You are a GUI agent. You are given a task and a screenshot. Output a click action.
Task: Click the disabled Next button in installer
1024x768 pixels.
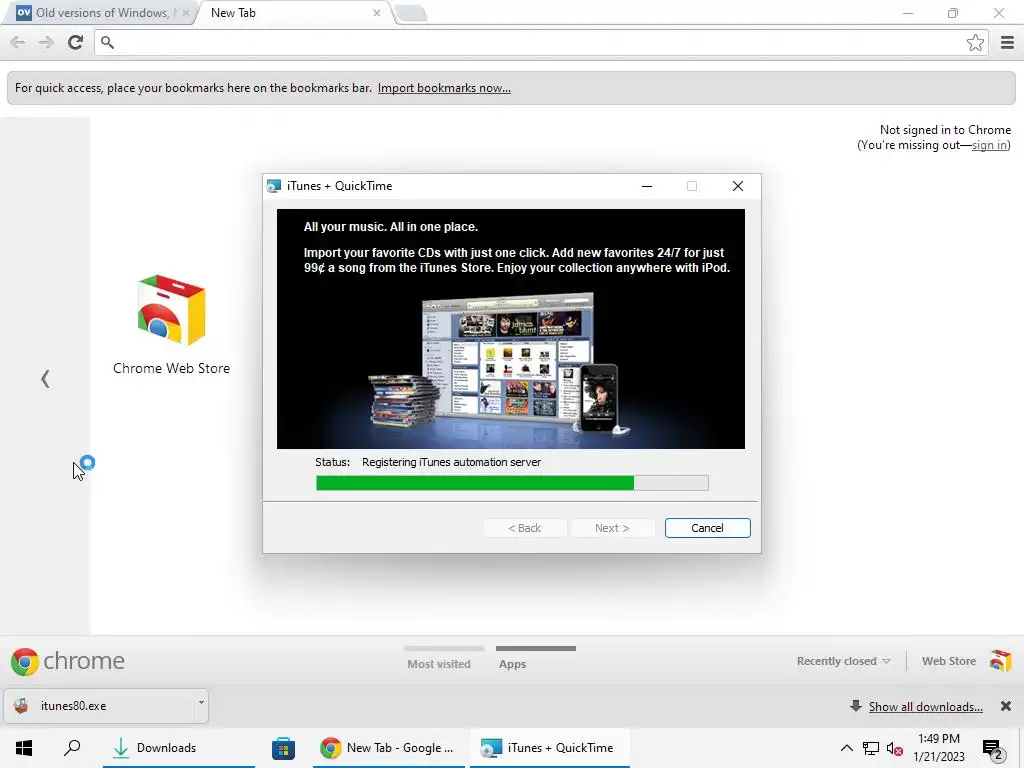point(612,528)
